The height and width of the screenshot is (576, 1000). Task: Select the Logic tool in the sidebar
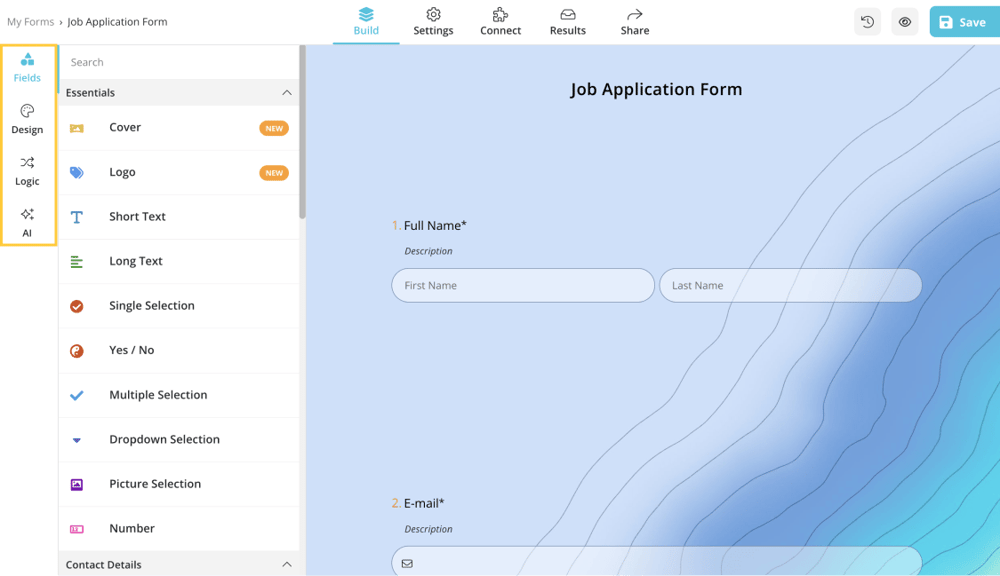(28, 172)
